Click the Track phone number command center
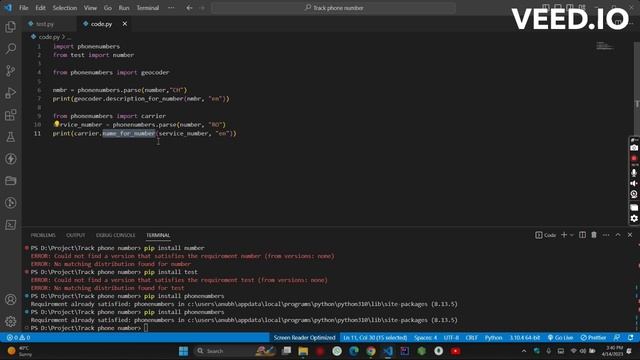 (333, 8)
